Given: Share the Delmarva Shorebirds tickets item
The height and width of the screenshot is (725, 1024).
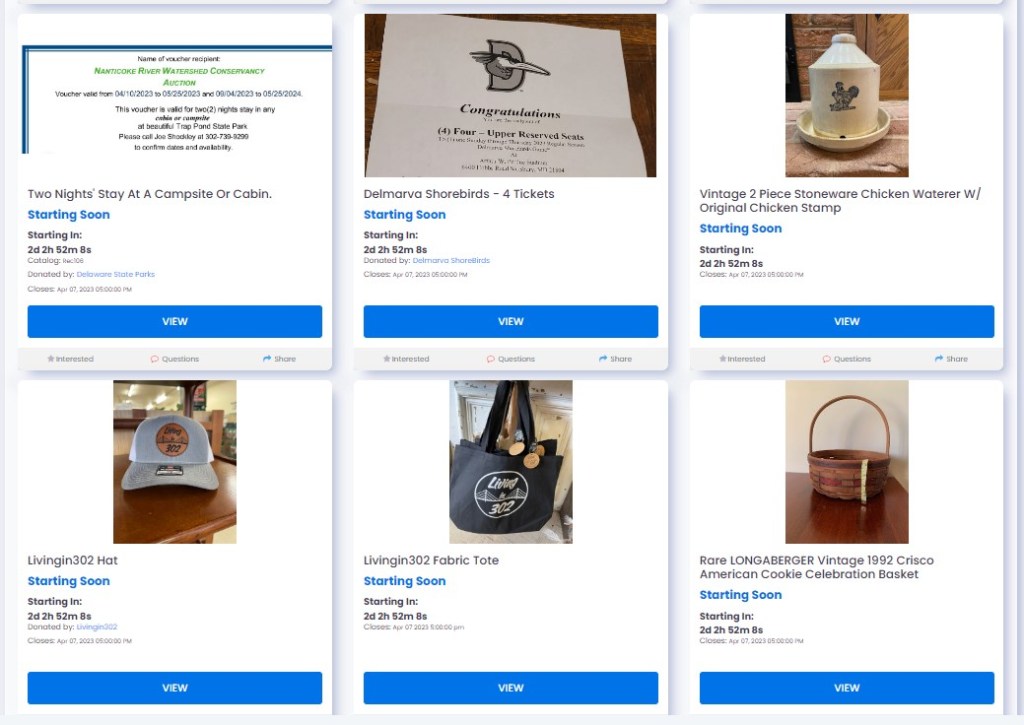Looking at the screenshot, I should coord(615,359).
